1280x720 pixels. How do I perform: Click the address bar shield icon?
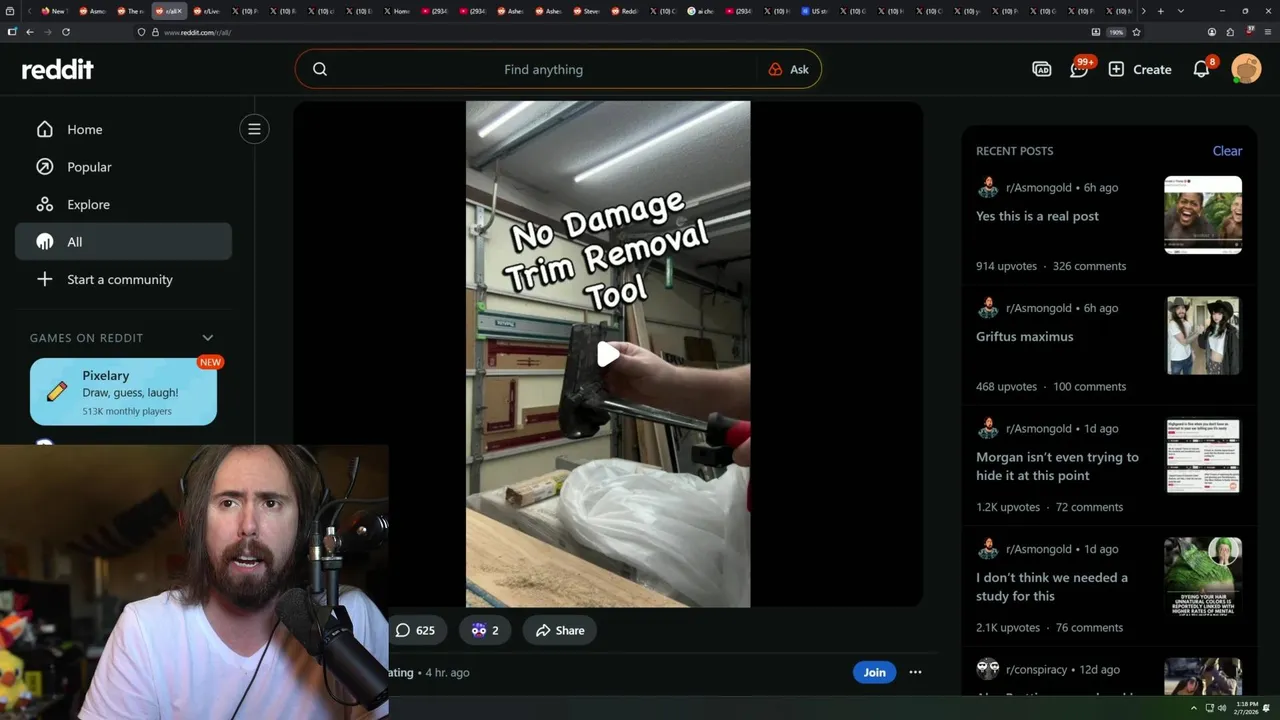point(141,32)
